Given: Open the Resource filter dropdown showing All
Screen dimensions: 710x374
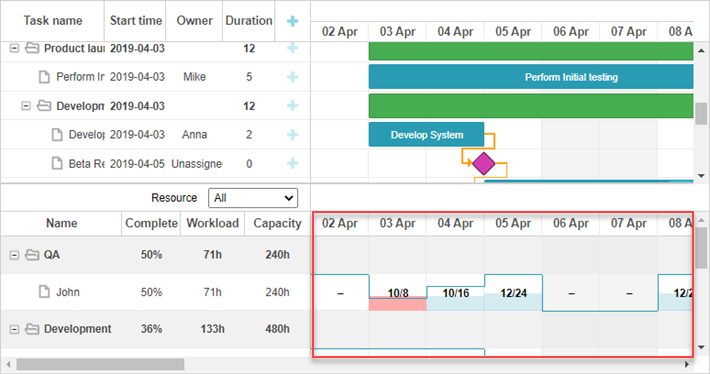Looking at the screenshot, I should coord(253,198).
